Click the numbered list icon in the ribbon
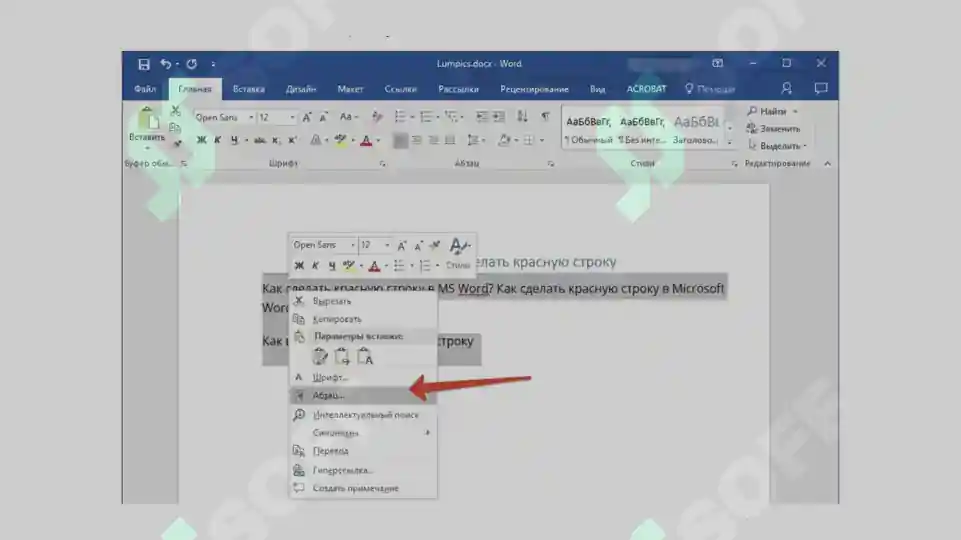 click(425, 116)
